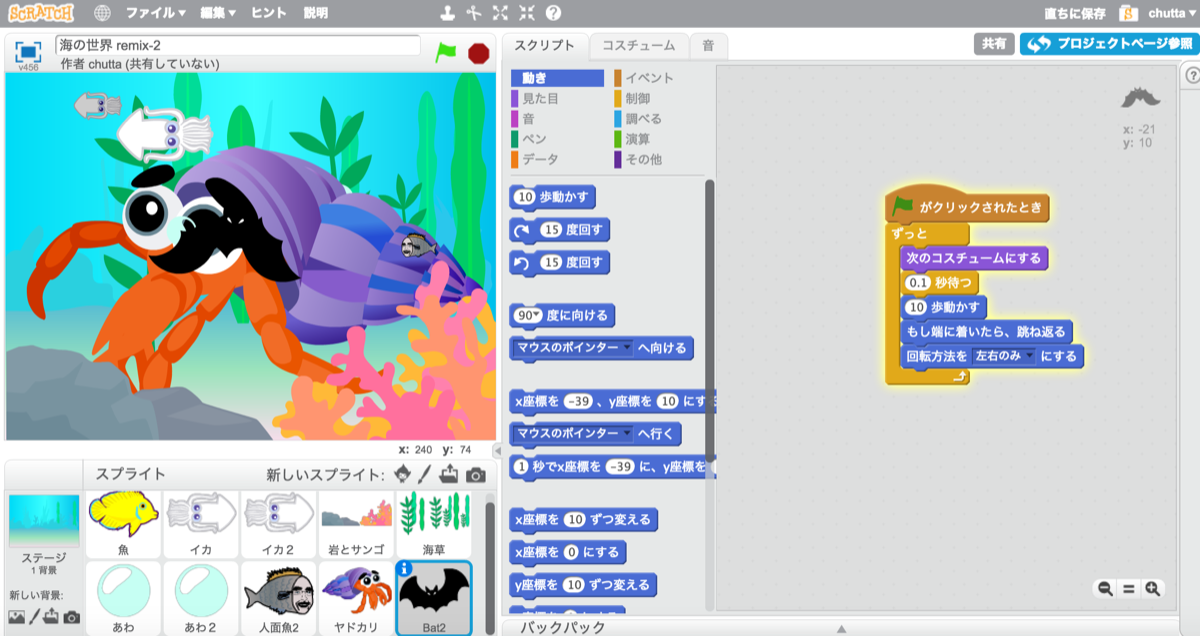
Task: Paint a new sprite with the brush icon
Action: tap(424, 472)
